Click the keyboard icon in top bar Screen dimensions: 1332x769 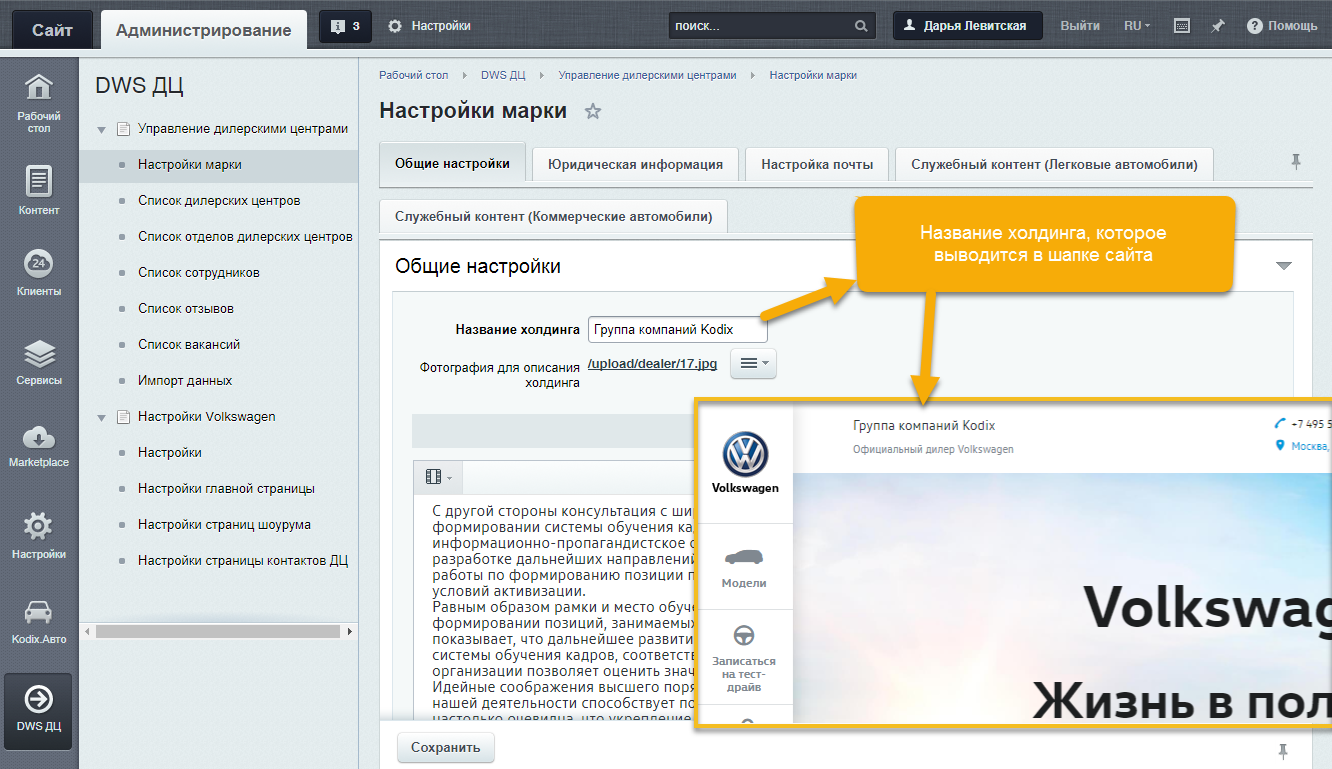coord(1181,26)
